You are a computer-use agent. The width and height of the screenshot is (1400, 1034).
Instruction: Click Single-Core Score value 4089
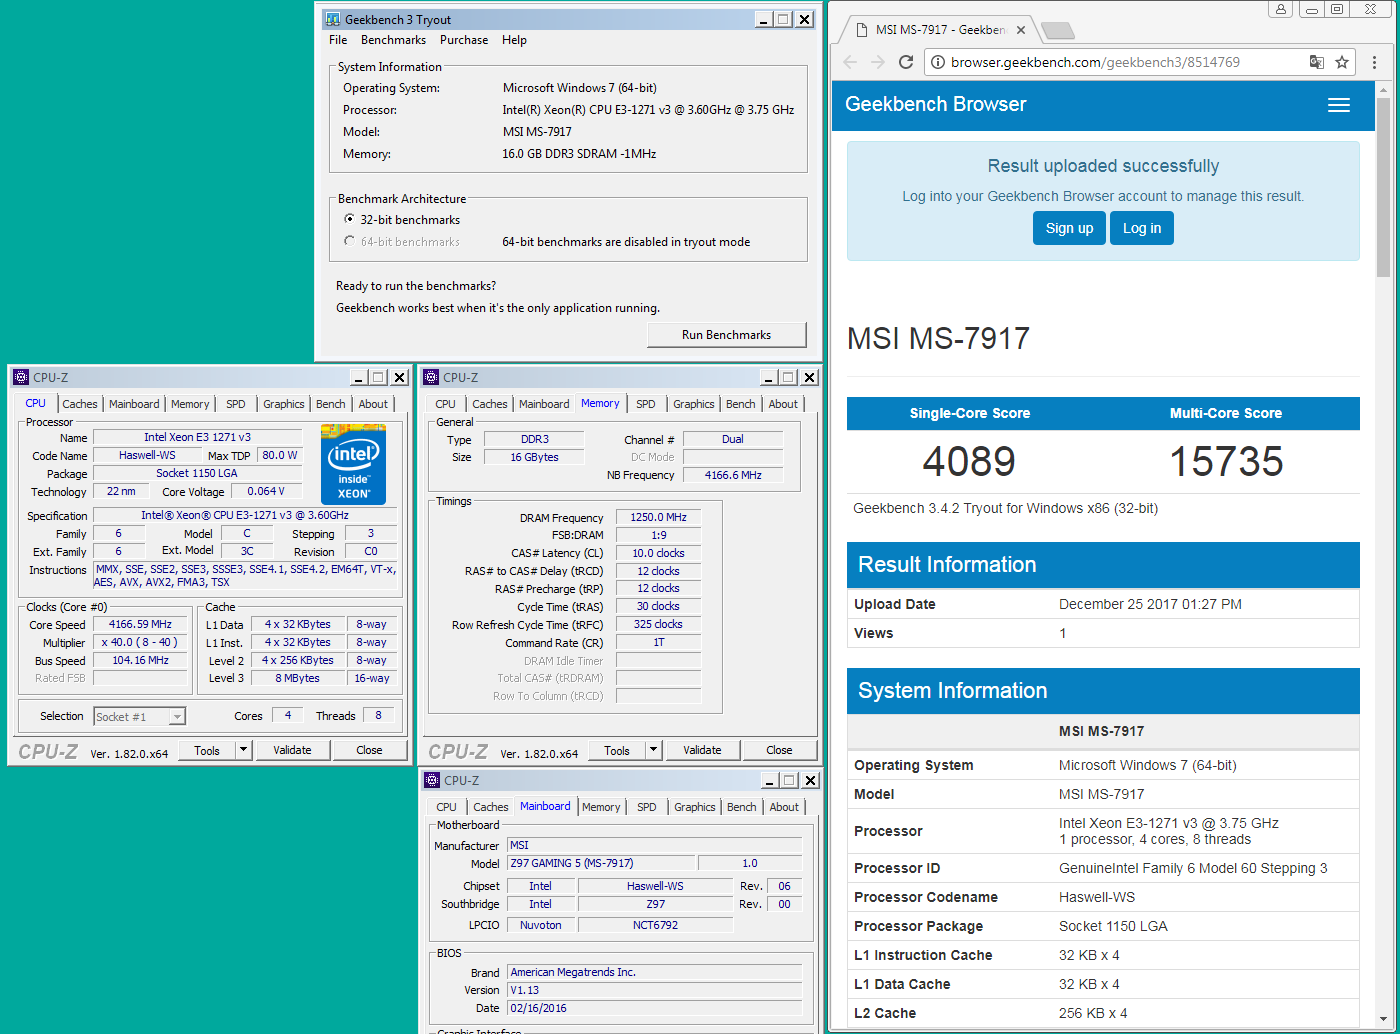coord(969,461)
